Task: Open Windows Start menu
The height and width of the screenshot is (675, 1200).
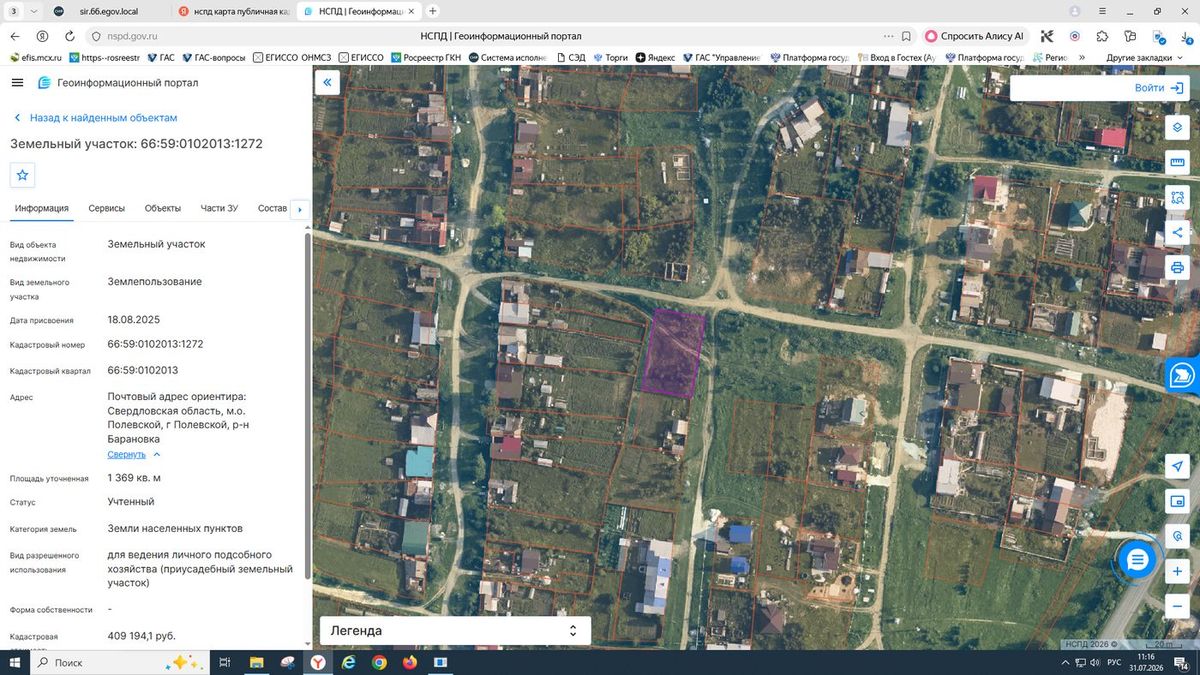Action: pyautogui.click(x=15, y=662)
